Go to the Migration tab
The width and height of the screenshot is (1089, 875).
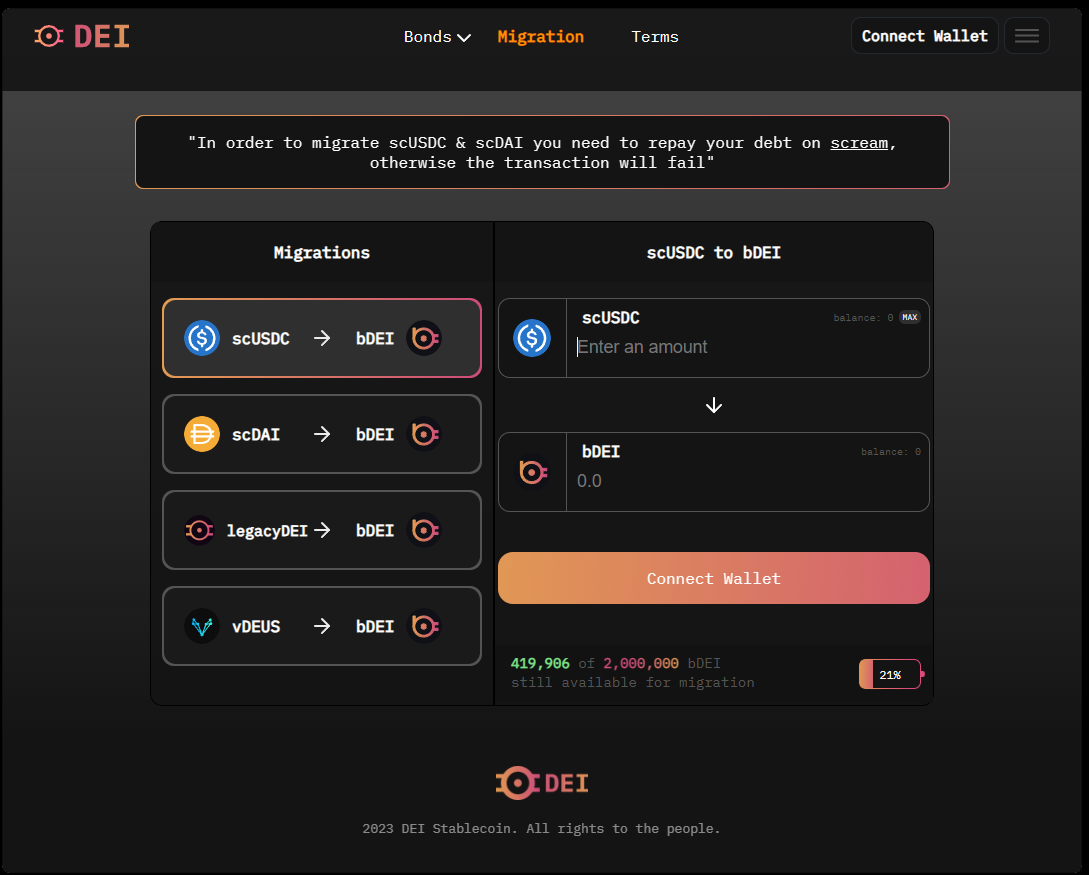pyautogui.click(x=540, y=37)
